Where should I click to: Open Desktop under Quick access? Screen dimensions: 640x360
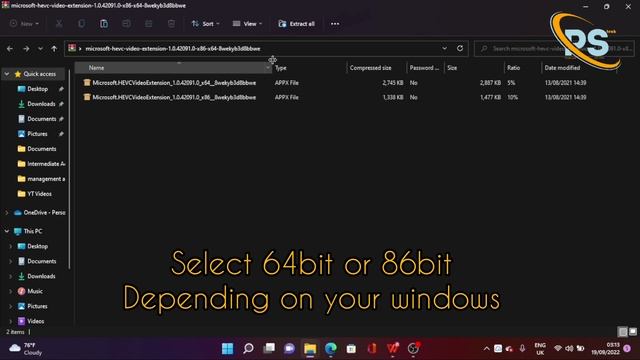(x=38, y=89)
